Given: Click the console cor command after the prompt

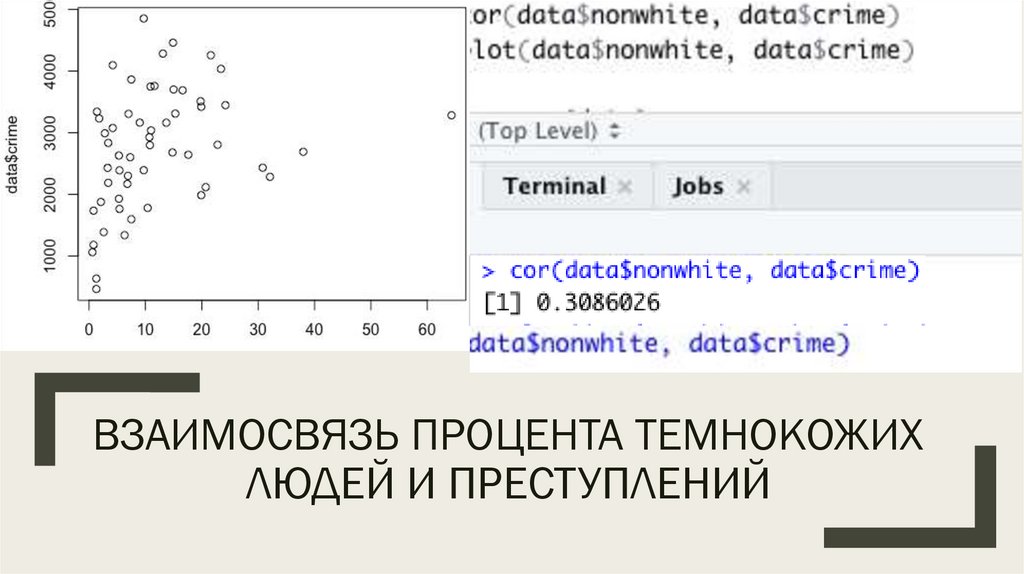Looking at the screenshot, I should 714,270.
